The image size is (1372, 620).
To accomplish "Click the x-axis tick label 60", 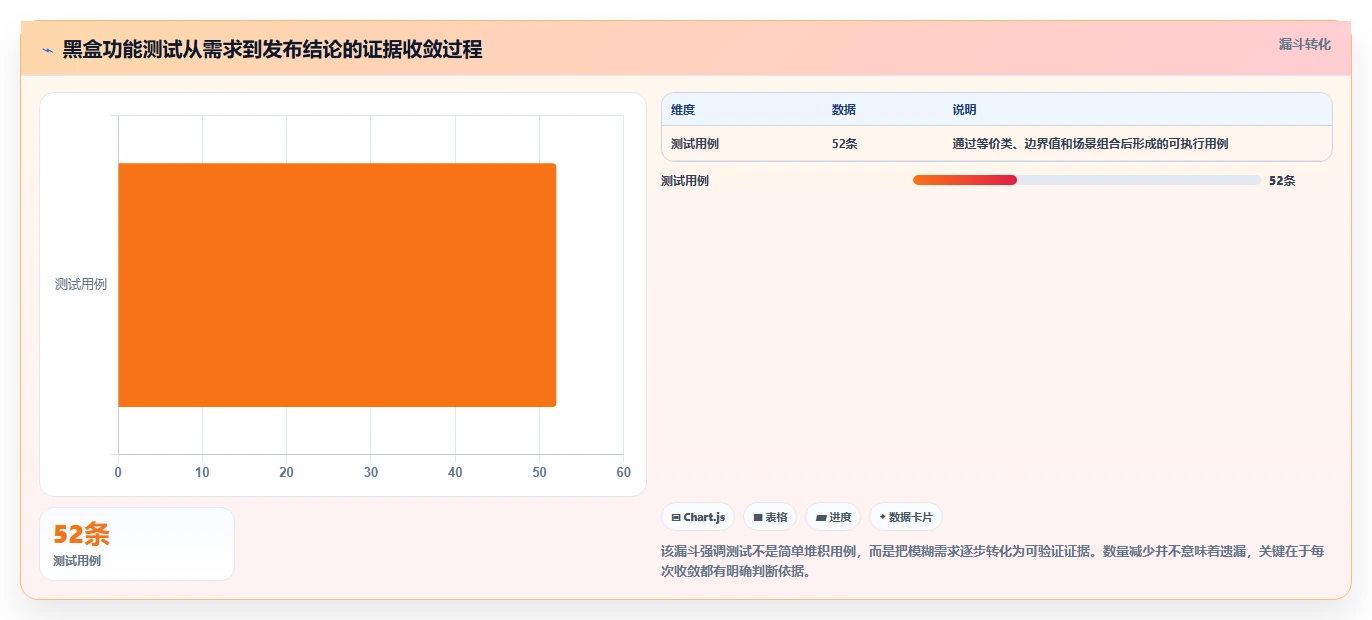I will tap(624, 472).
